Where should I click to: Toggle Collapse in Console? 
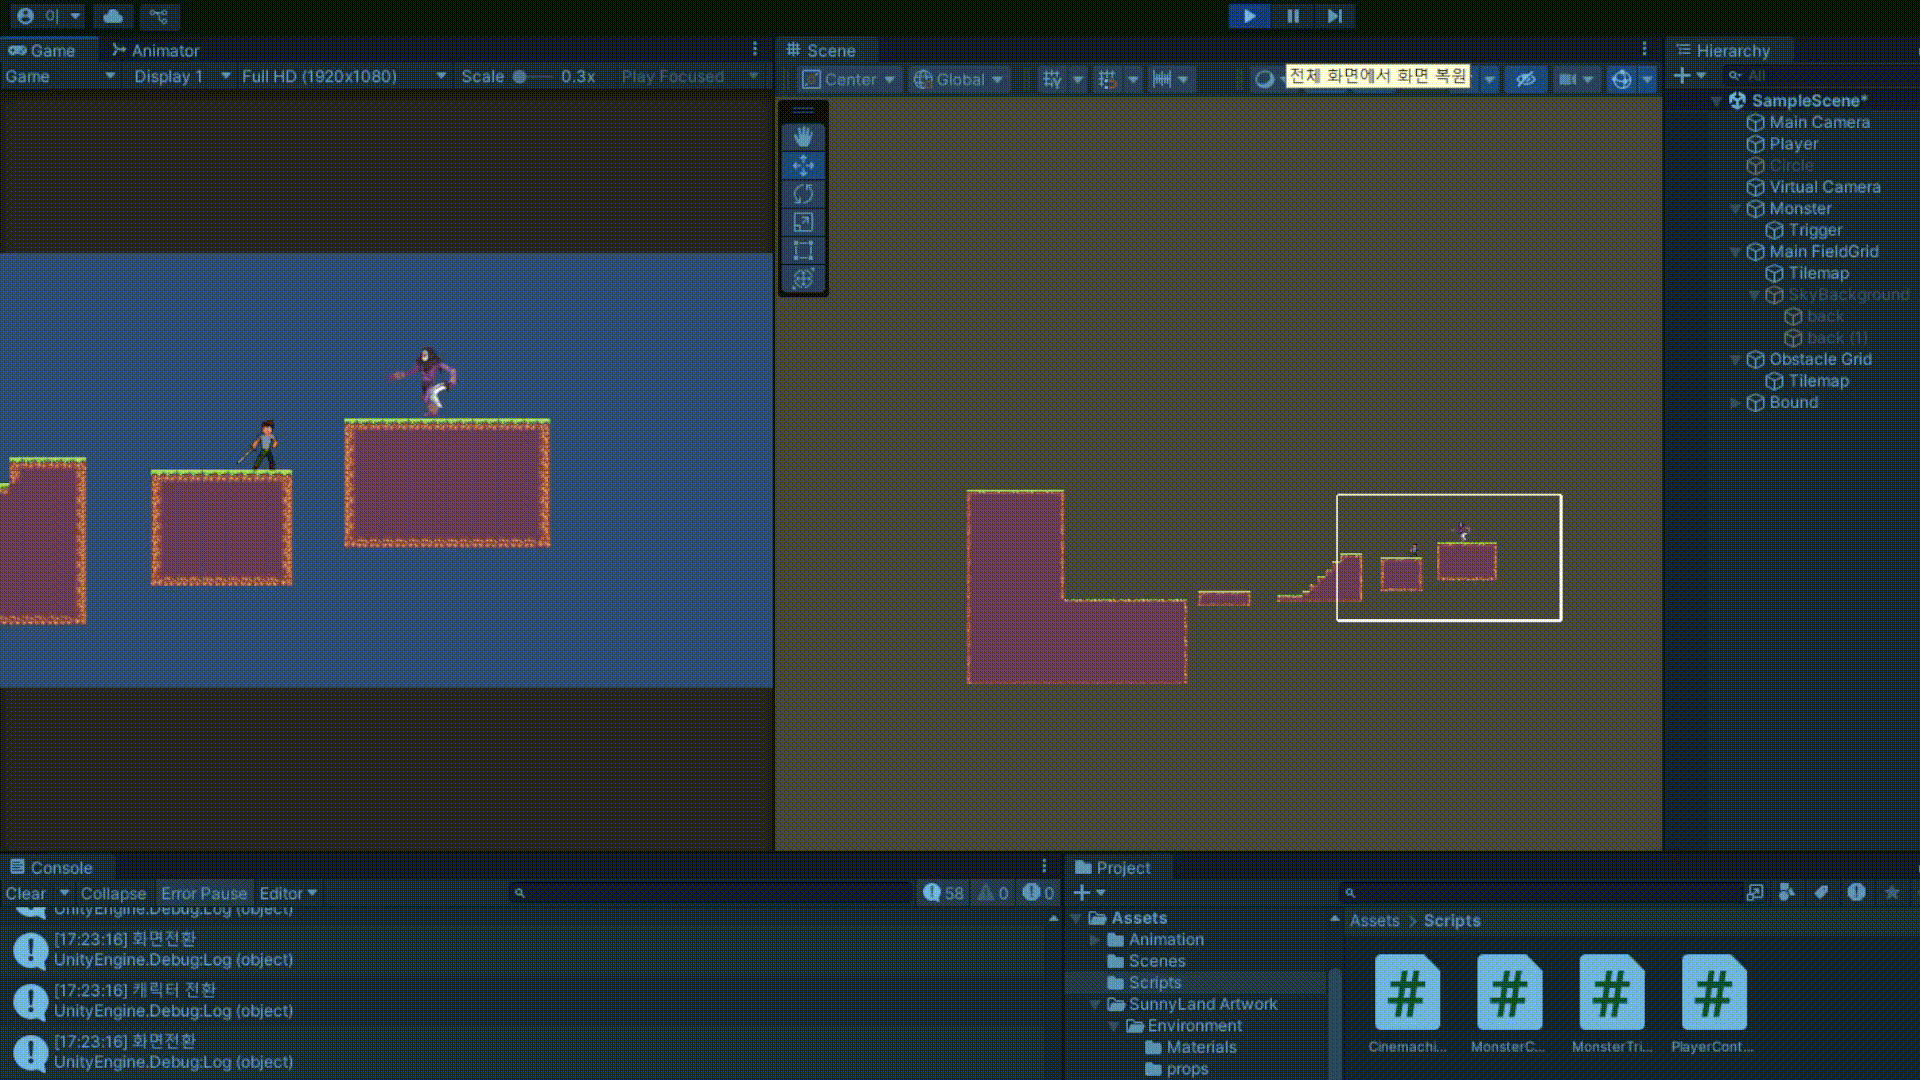click(x=113, y=893)
